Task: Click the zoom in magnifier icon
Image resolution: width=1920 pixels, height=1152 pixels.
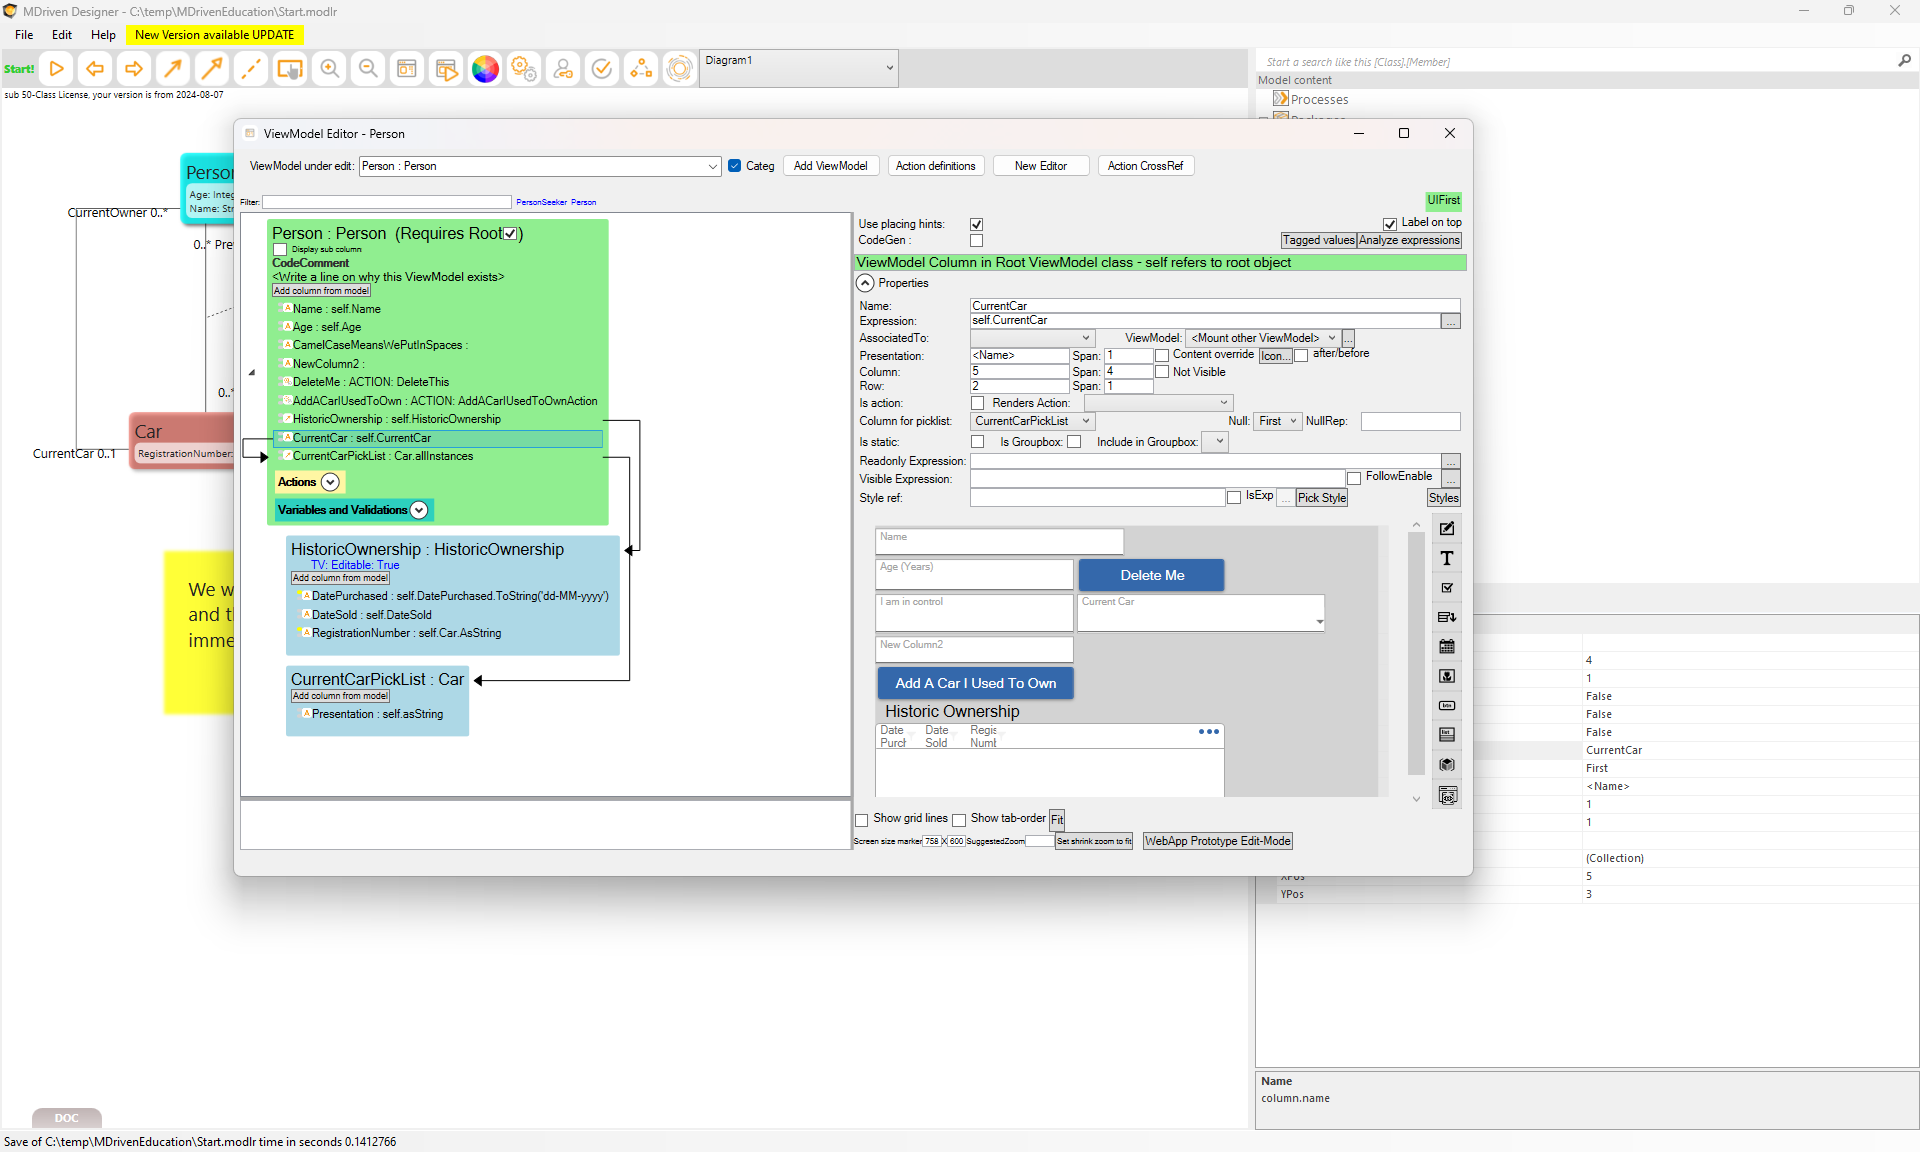Action: (329, 69)
